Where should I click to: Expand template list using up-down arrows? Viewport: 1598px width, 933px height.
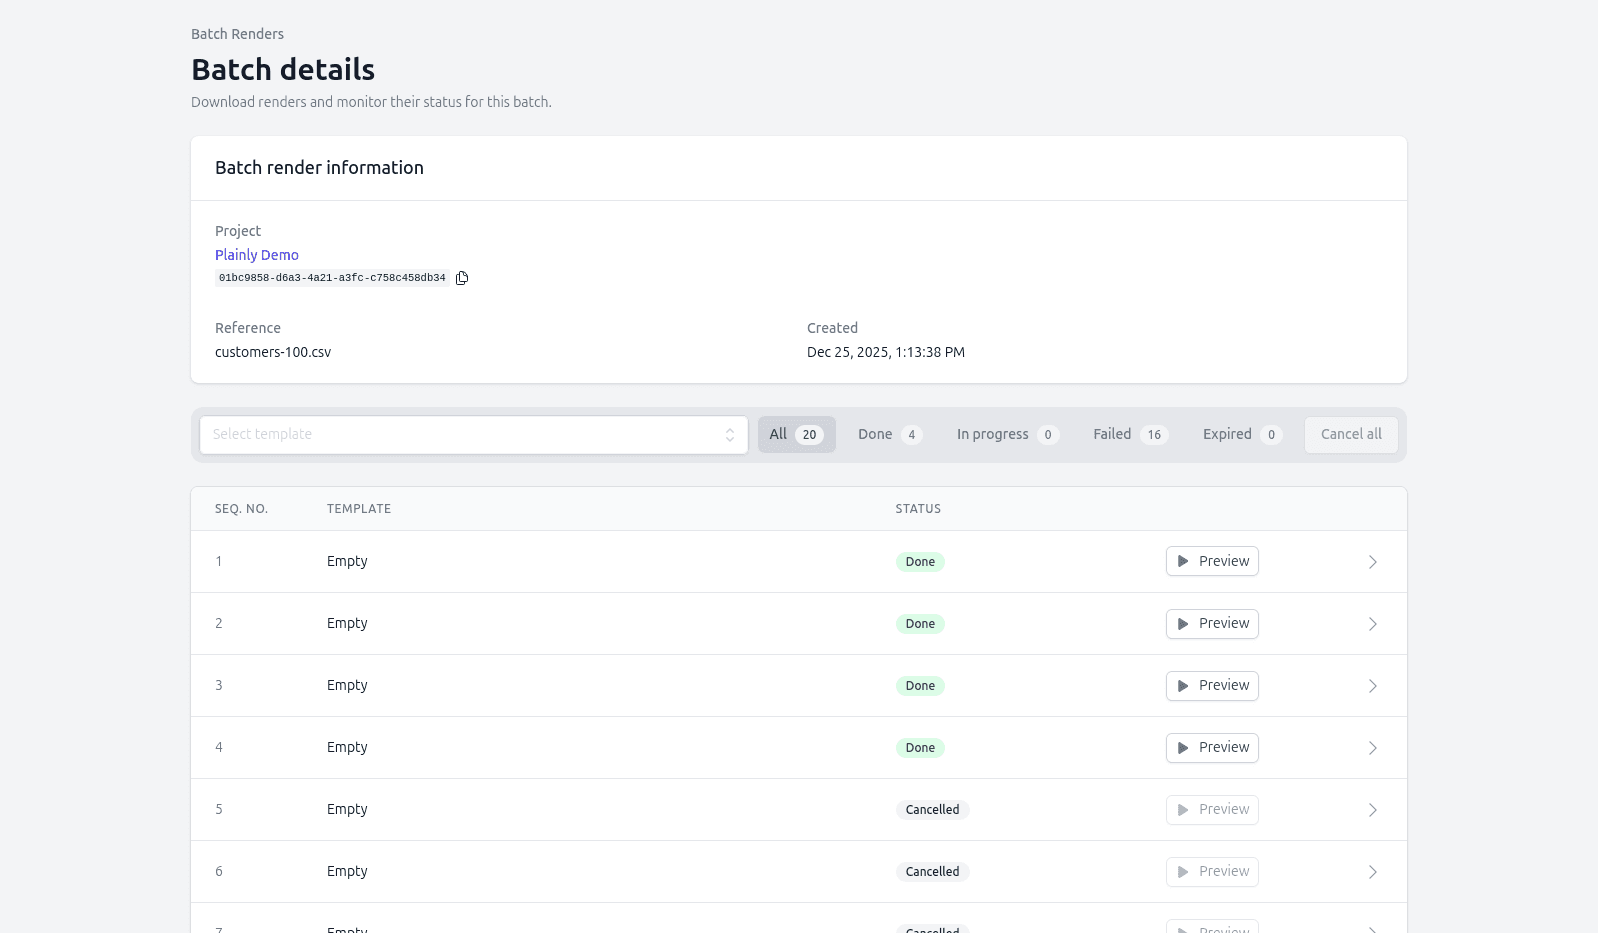[x=729, y=435]
